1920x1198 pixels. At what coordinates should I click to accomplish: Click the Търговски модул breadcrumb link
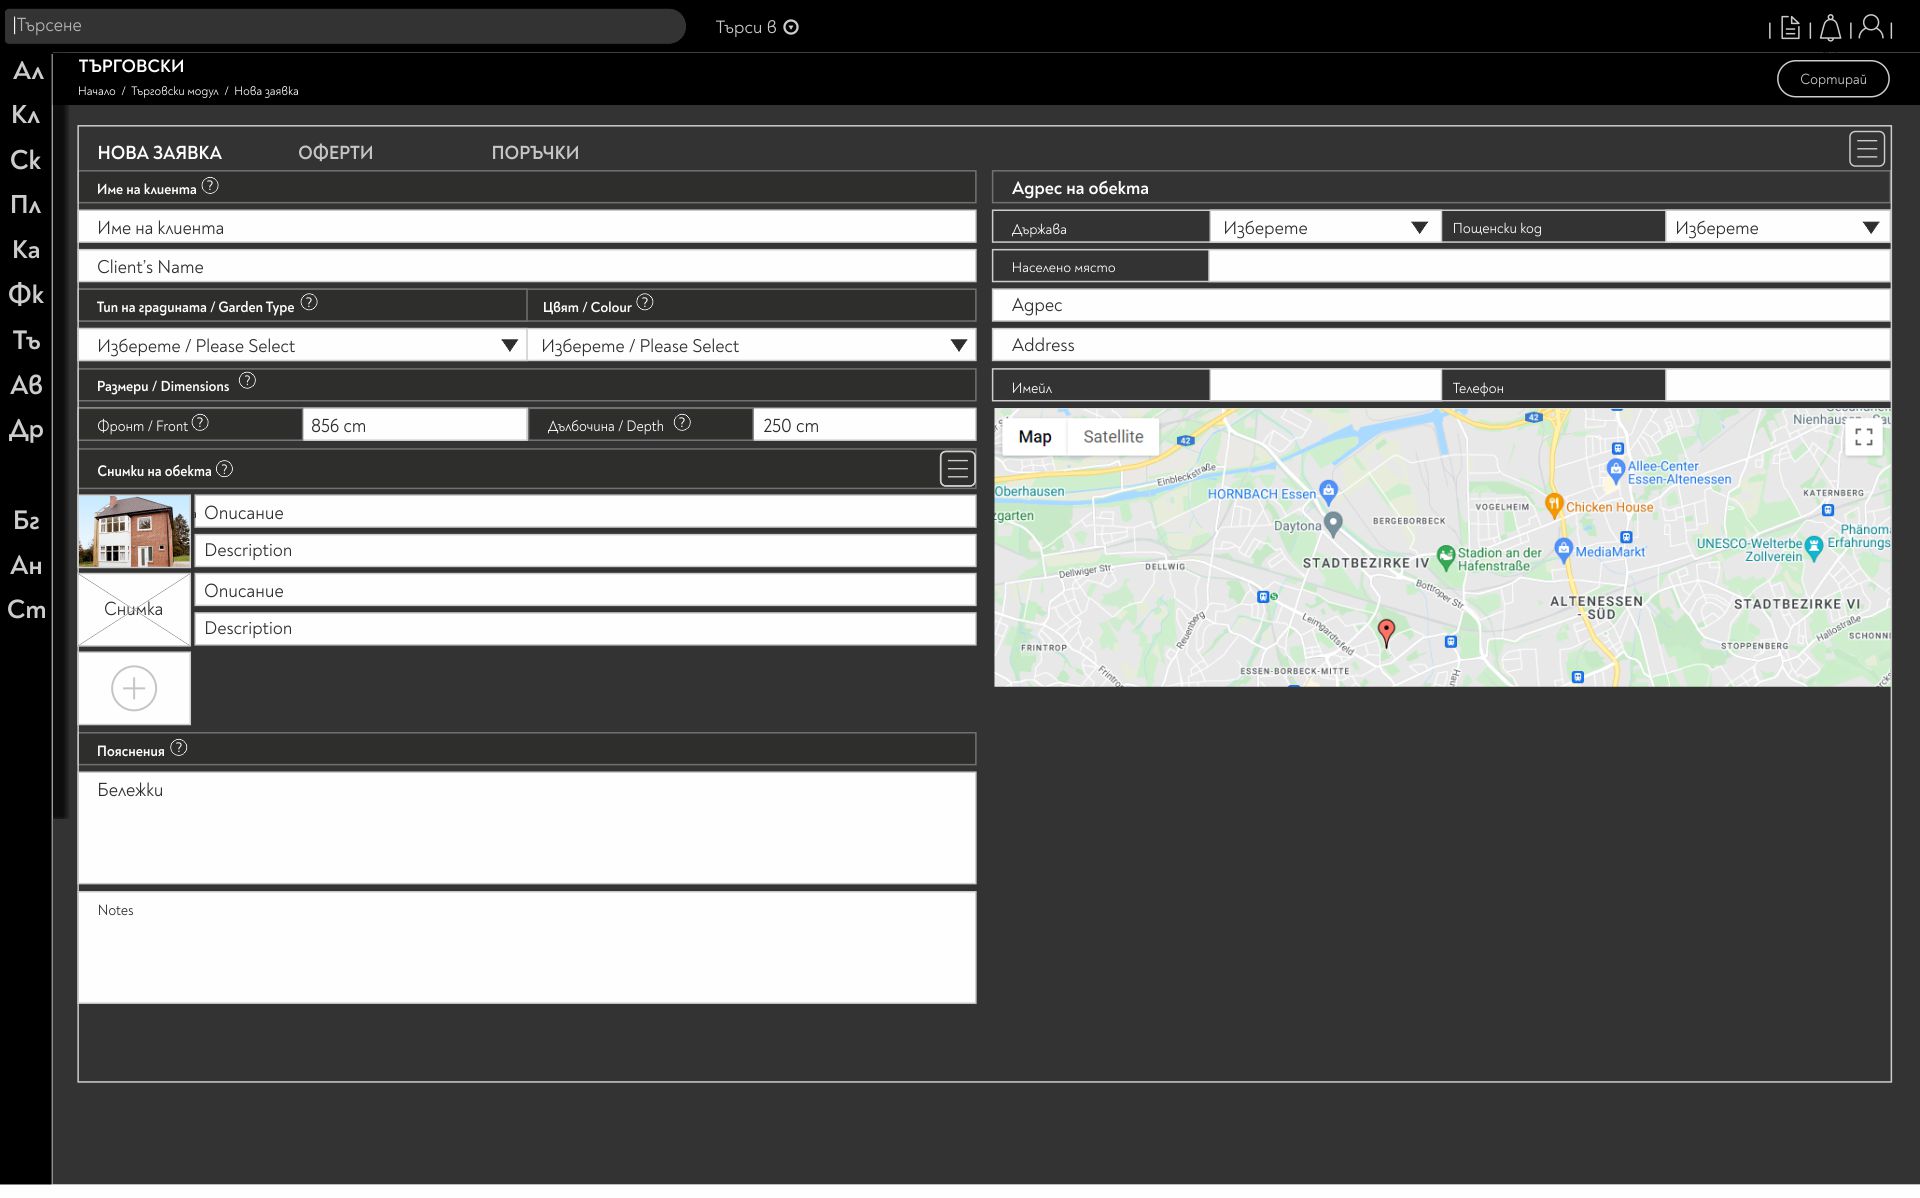(x=174, y=91)
